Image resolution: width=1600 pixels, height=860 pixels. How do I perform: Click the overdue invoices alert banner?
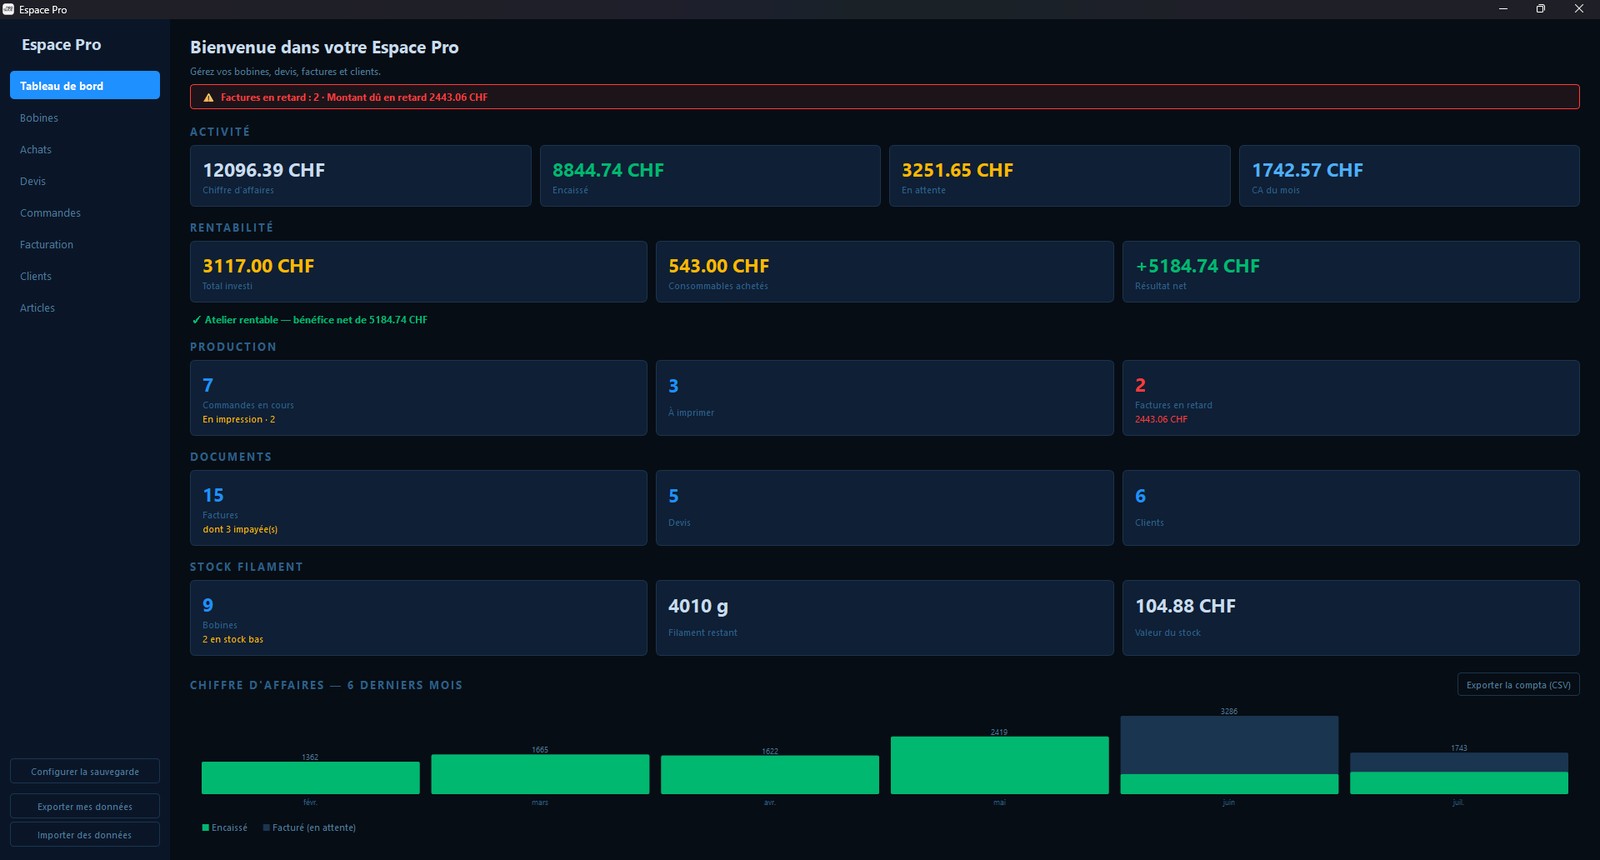pyautogui.click(x=885, y=97)
